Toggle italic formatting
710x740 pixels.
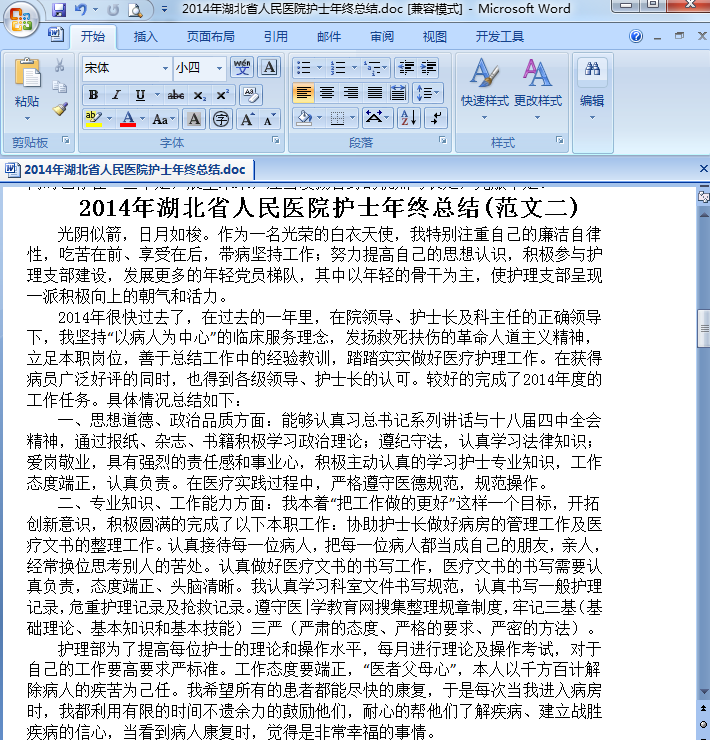pos(117,95)
